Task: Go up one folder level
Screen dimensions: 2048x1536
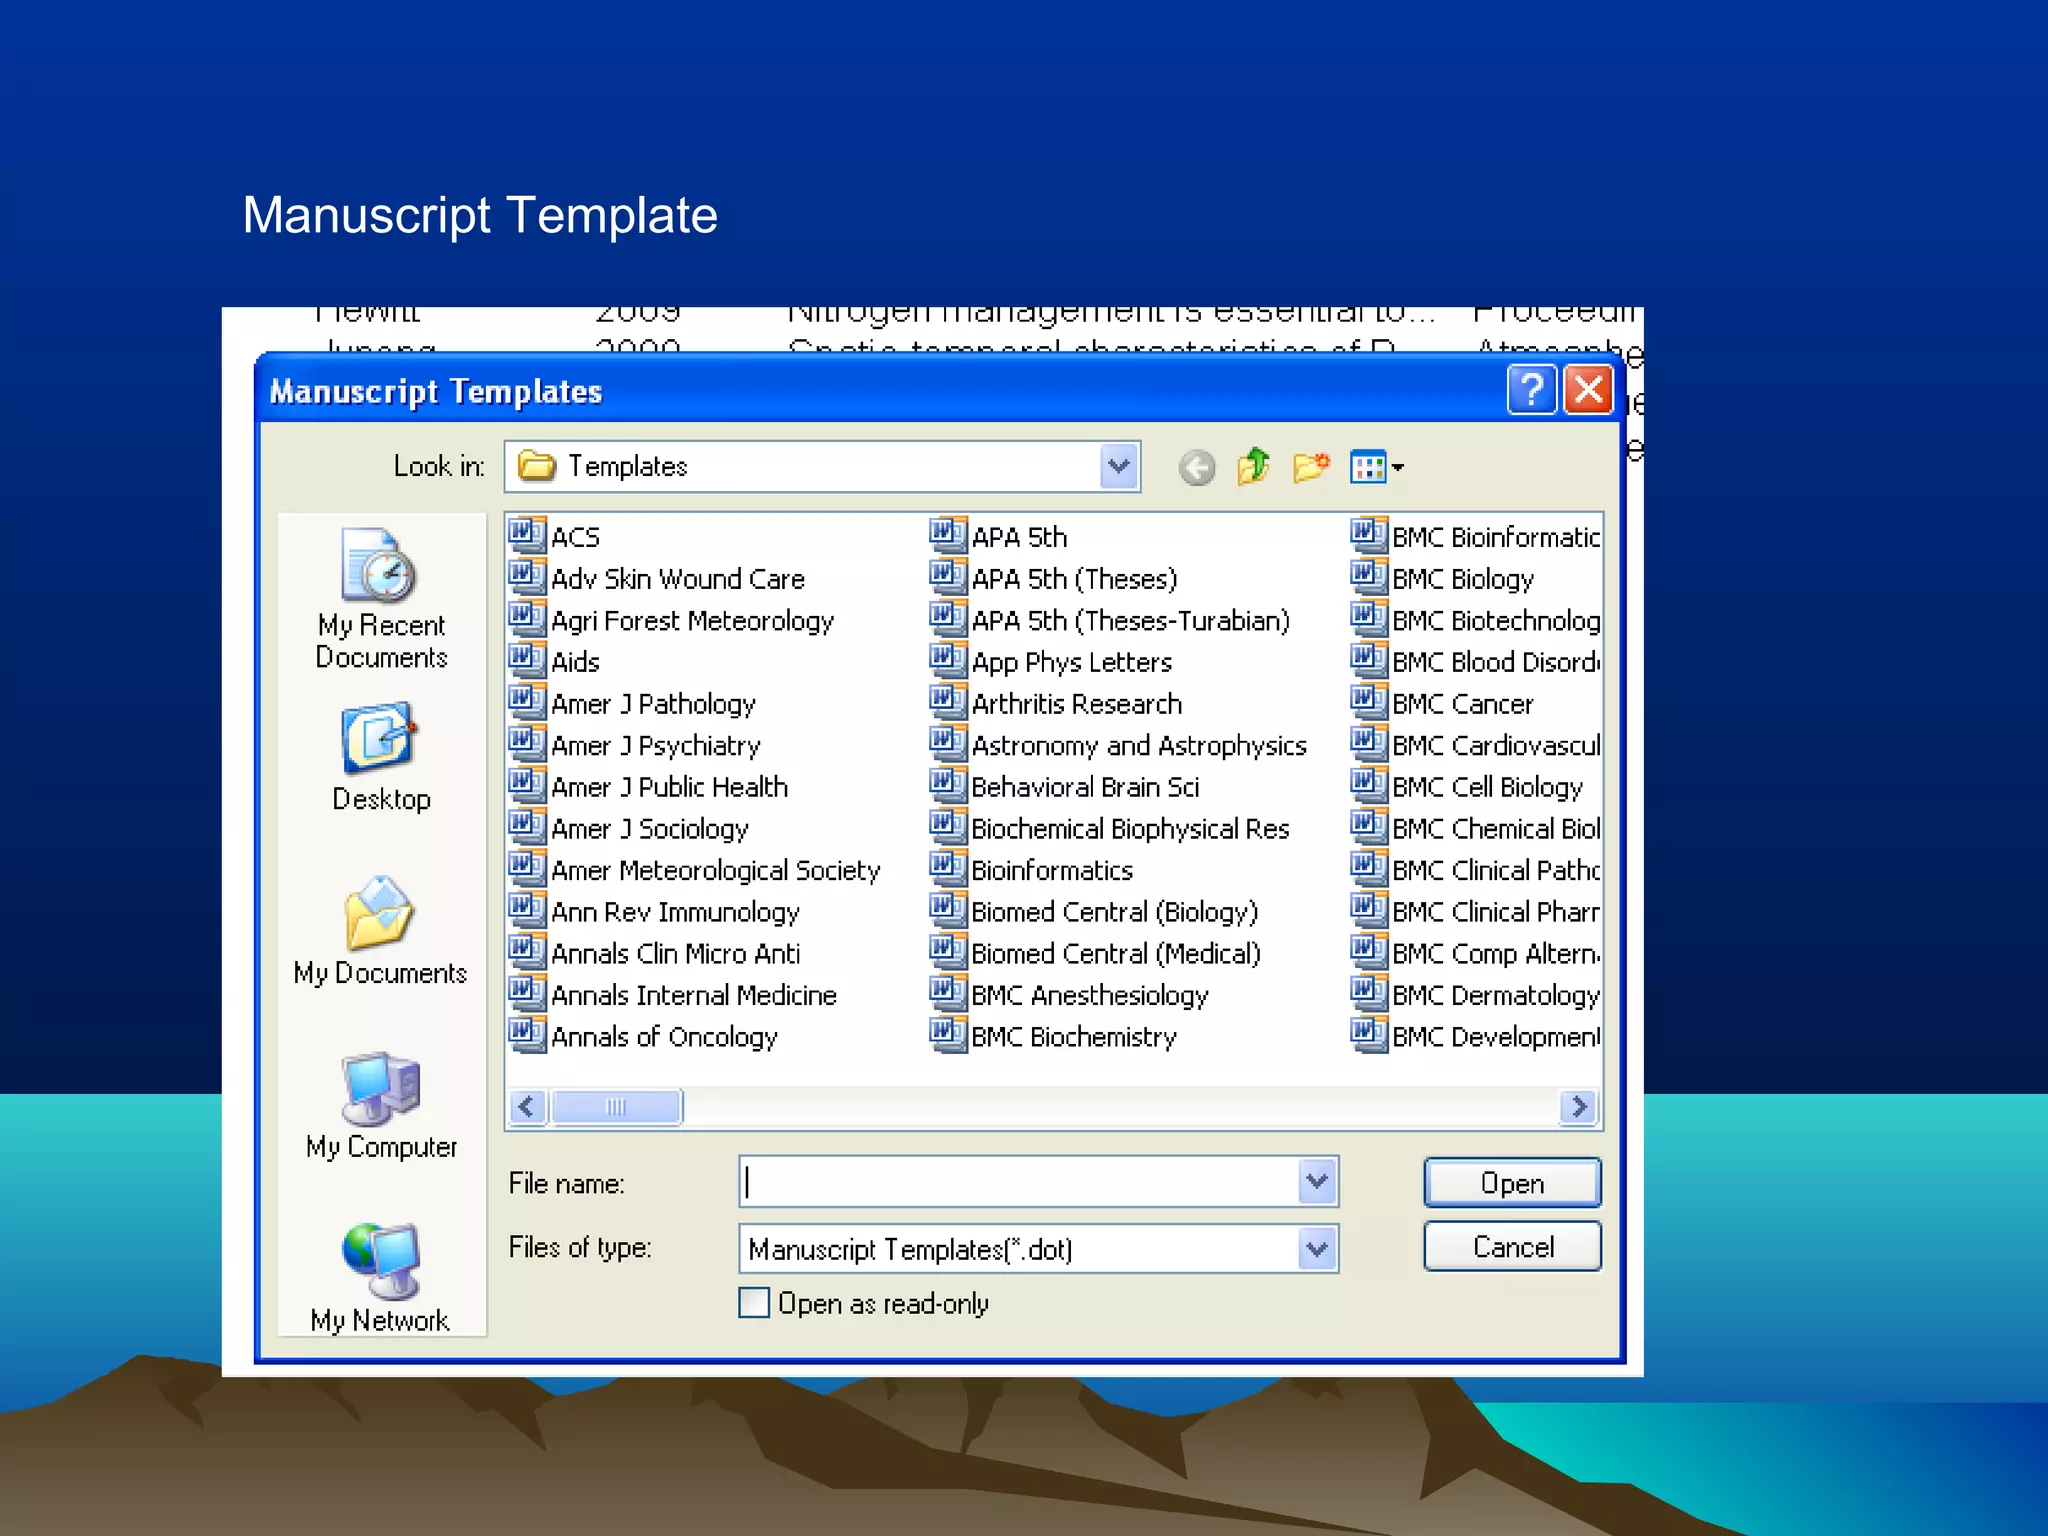Action: pyautogui.click(x=1253, y=466)
